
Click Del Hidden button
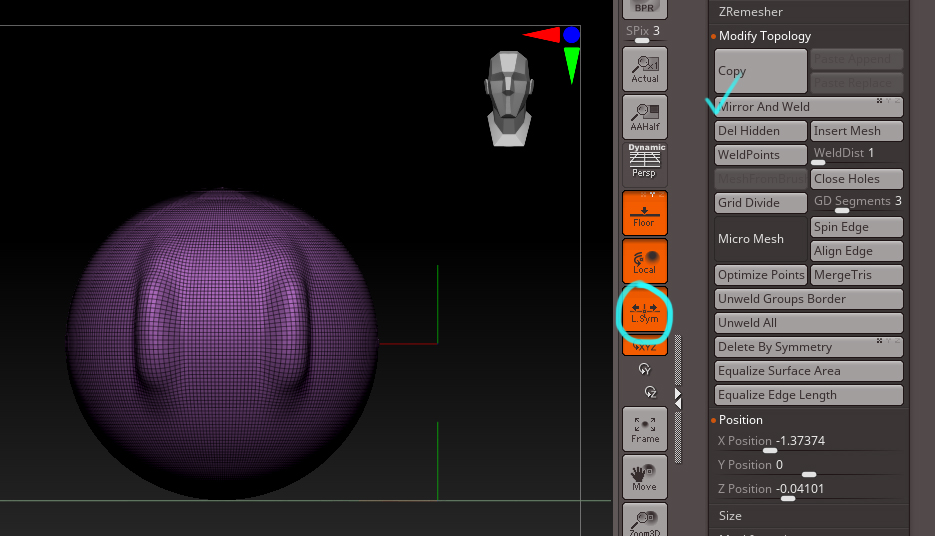760,131
